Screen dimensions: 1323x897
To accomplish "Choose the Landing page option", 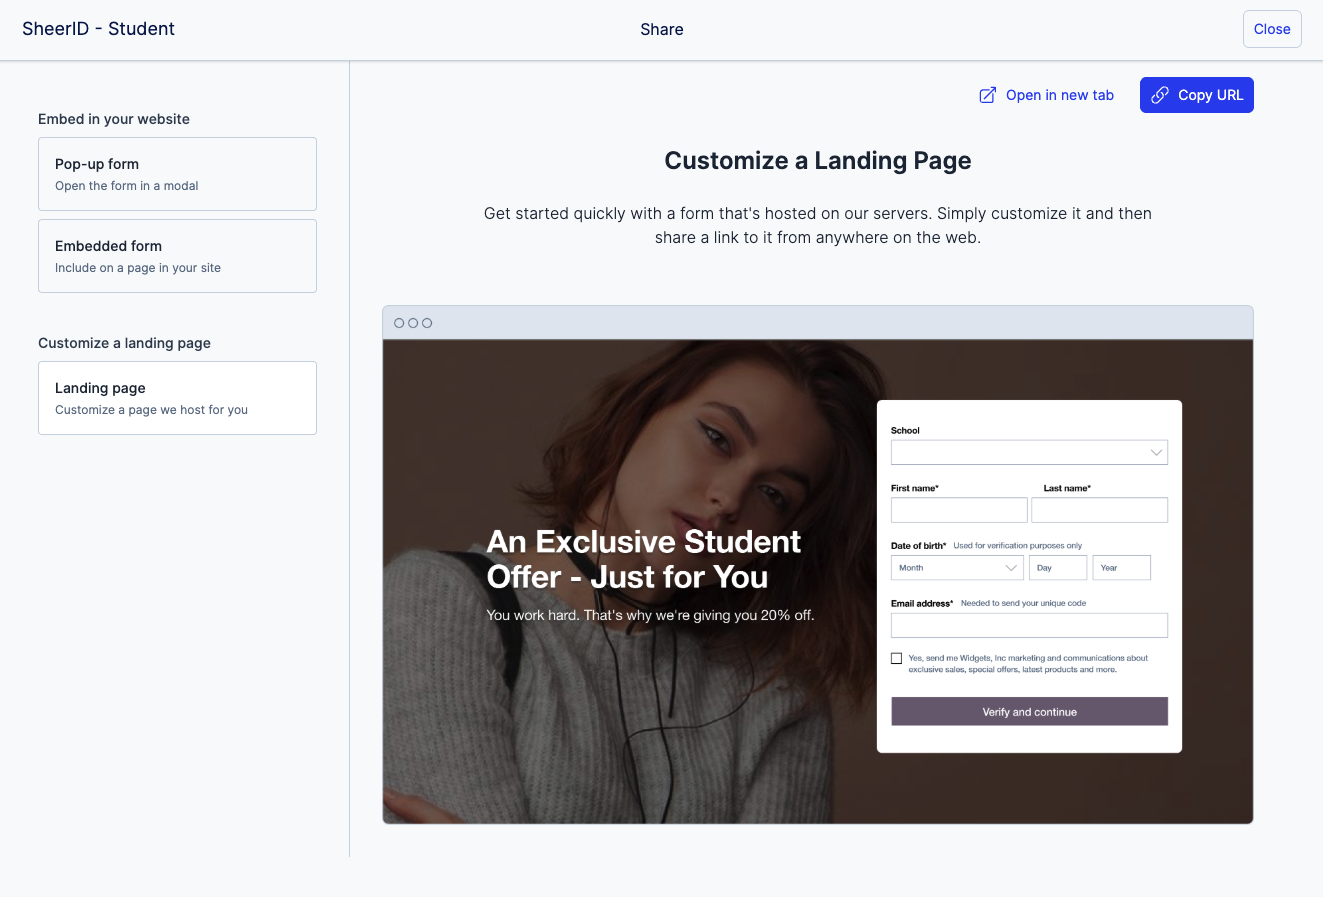I will coord(177,398).
